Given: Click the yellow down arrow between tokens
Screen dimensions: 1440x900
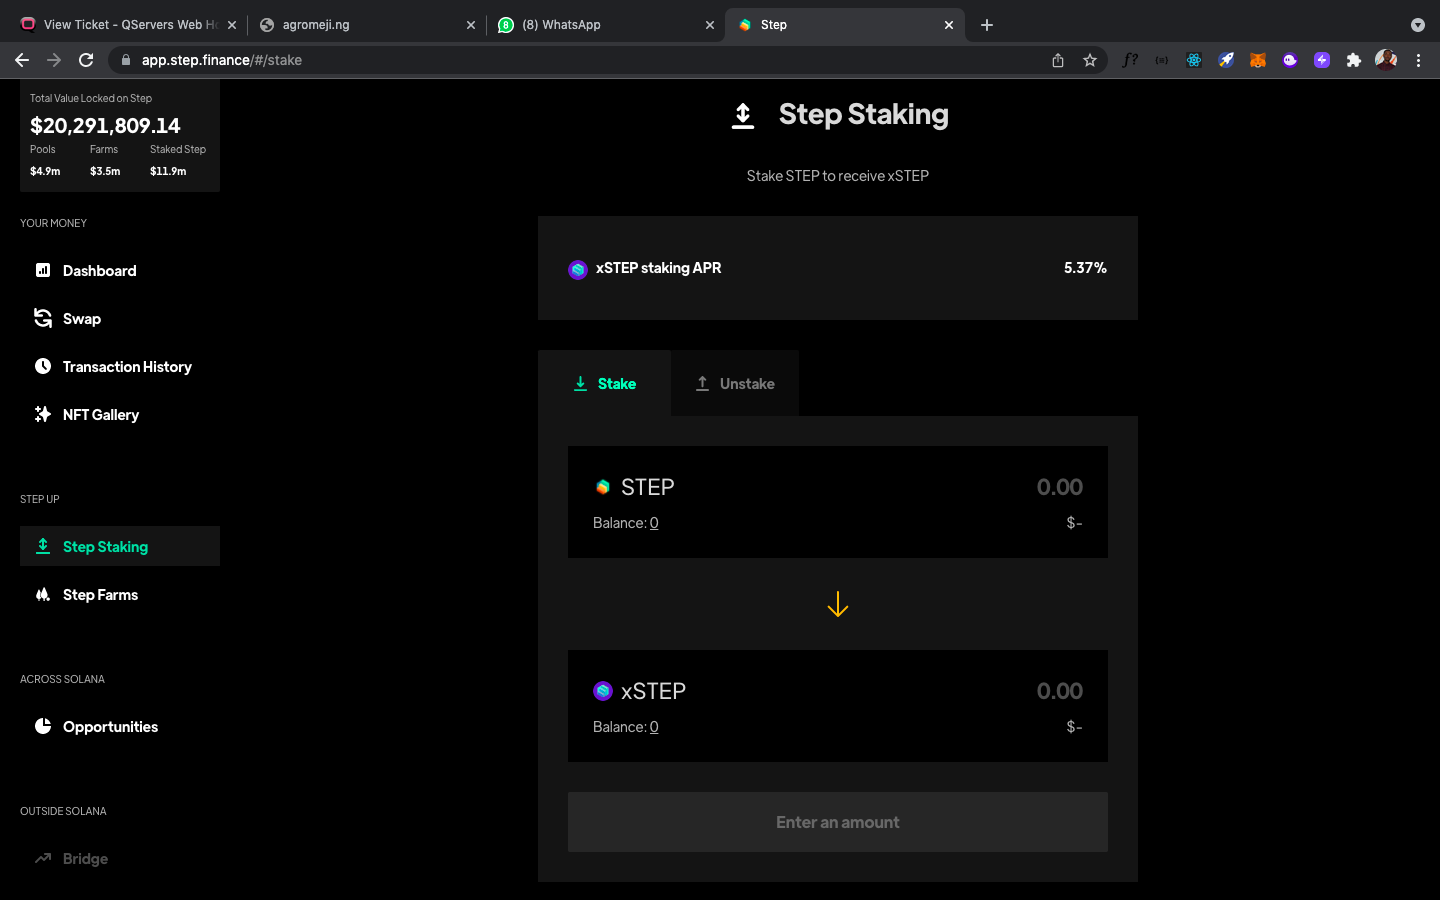Looking at the screenshot, I should point(838,604).
